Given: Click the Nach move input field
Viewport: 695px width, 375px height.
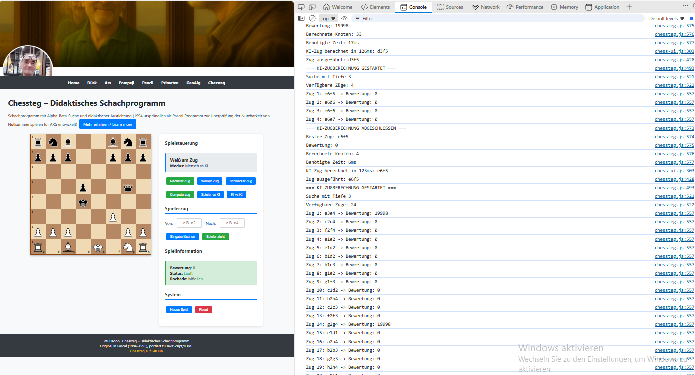Looking at the screenshot, I should coord(232,223).
